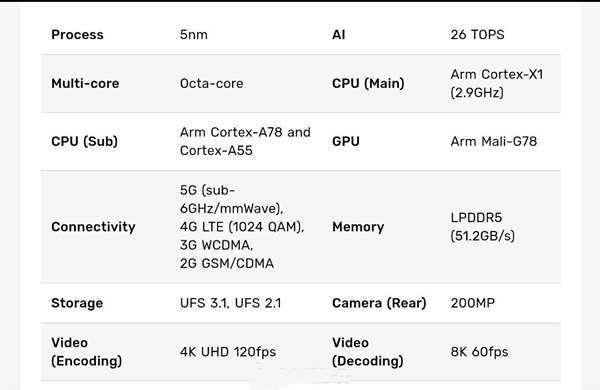Click the Process label cell
This screenshot has height=390, width=600.
point(77,34)
